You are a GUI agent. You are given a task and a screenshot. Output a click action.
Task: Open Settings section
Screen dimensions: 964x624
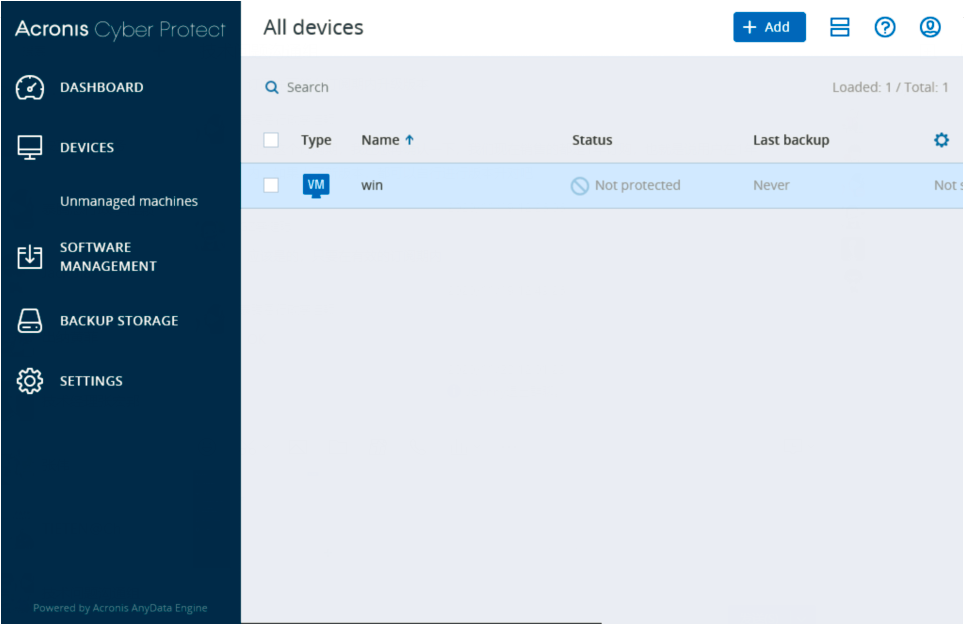coord(91,381)
